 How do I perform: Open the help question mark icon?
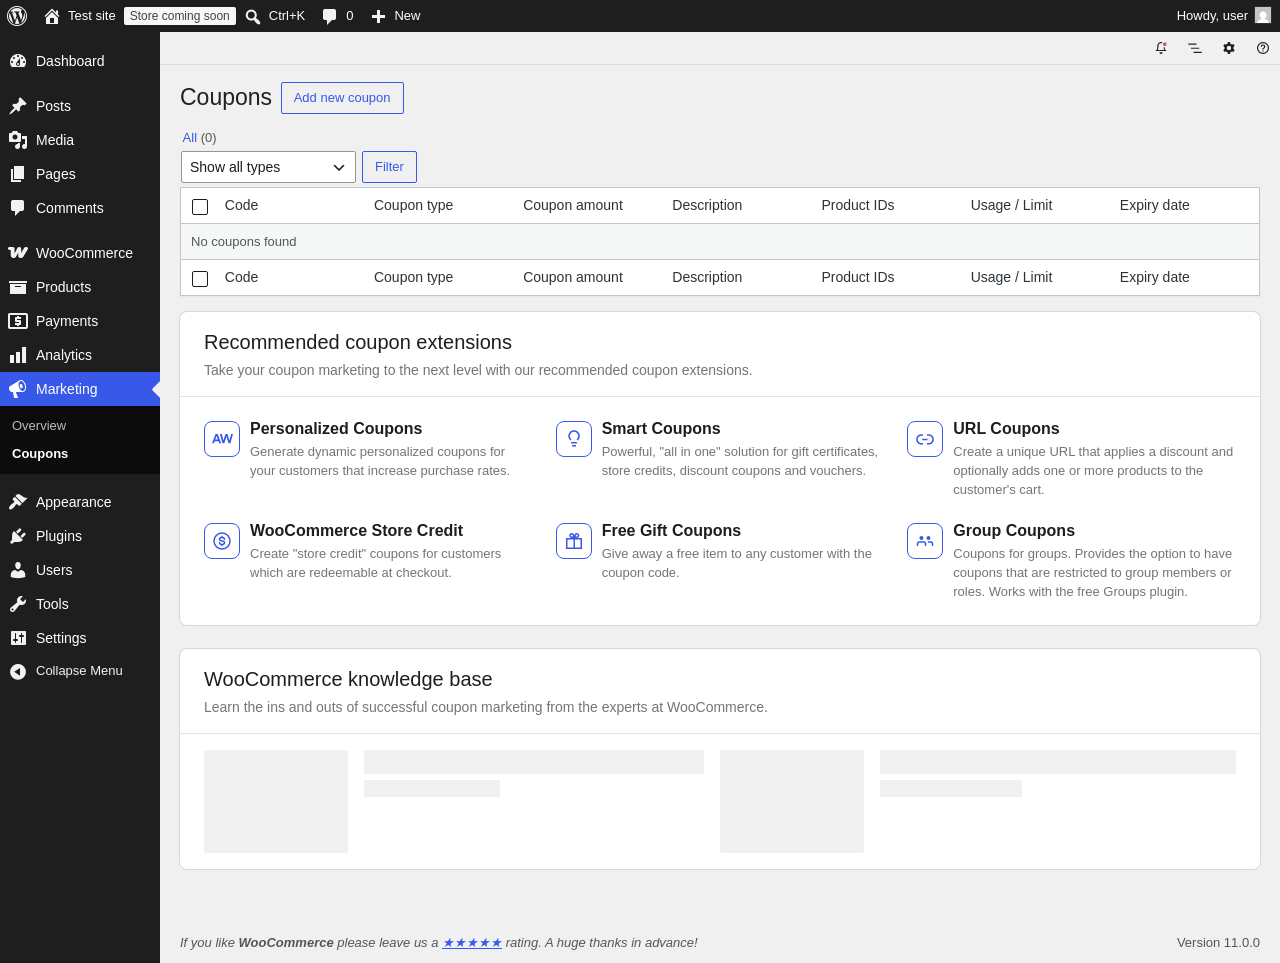(1263, 48)
